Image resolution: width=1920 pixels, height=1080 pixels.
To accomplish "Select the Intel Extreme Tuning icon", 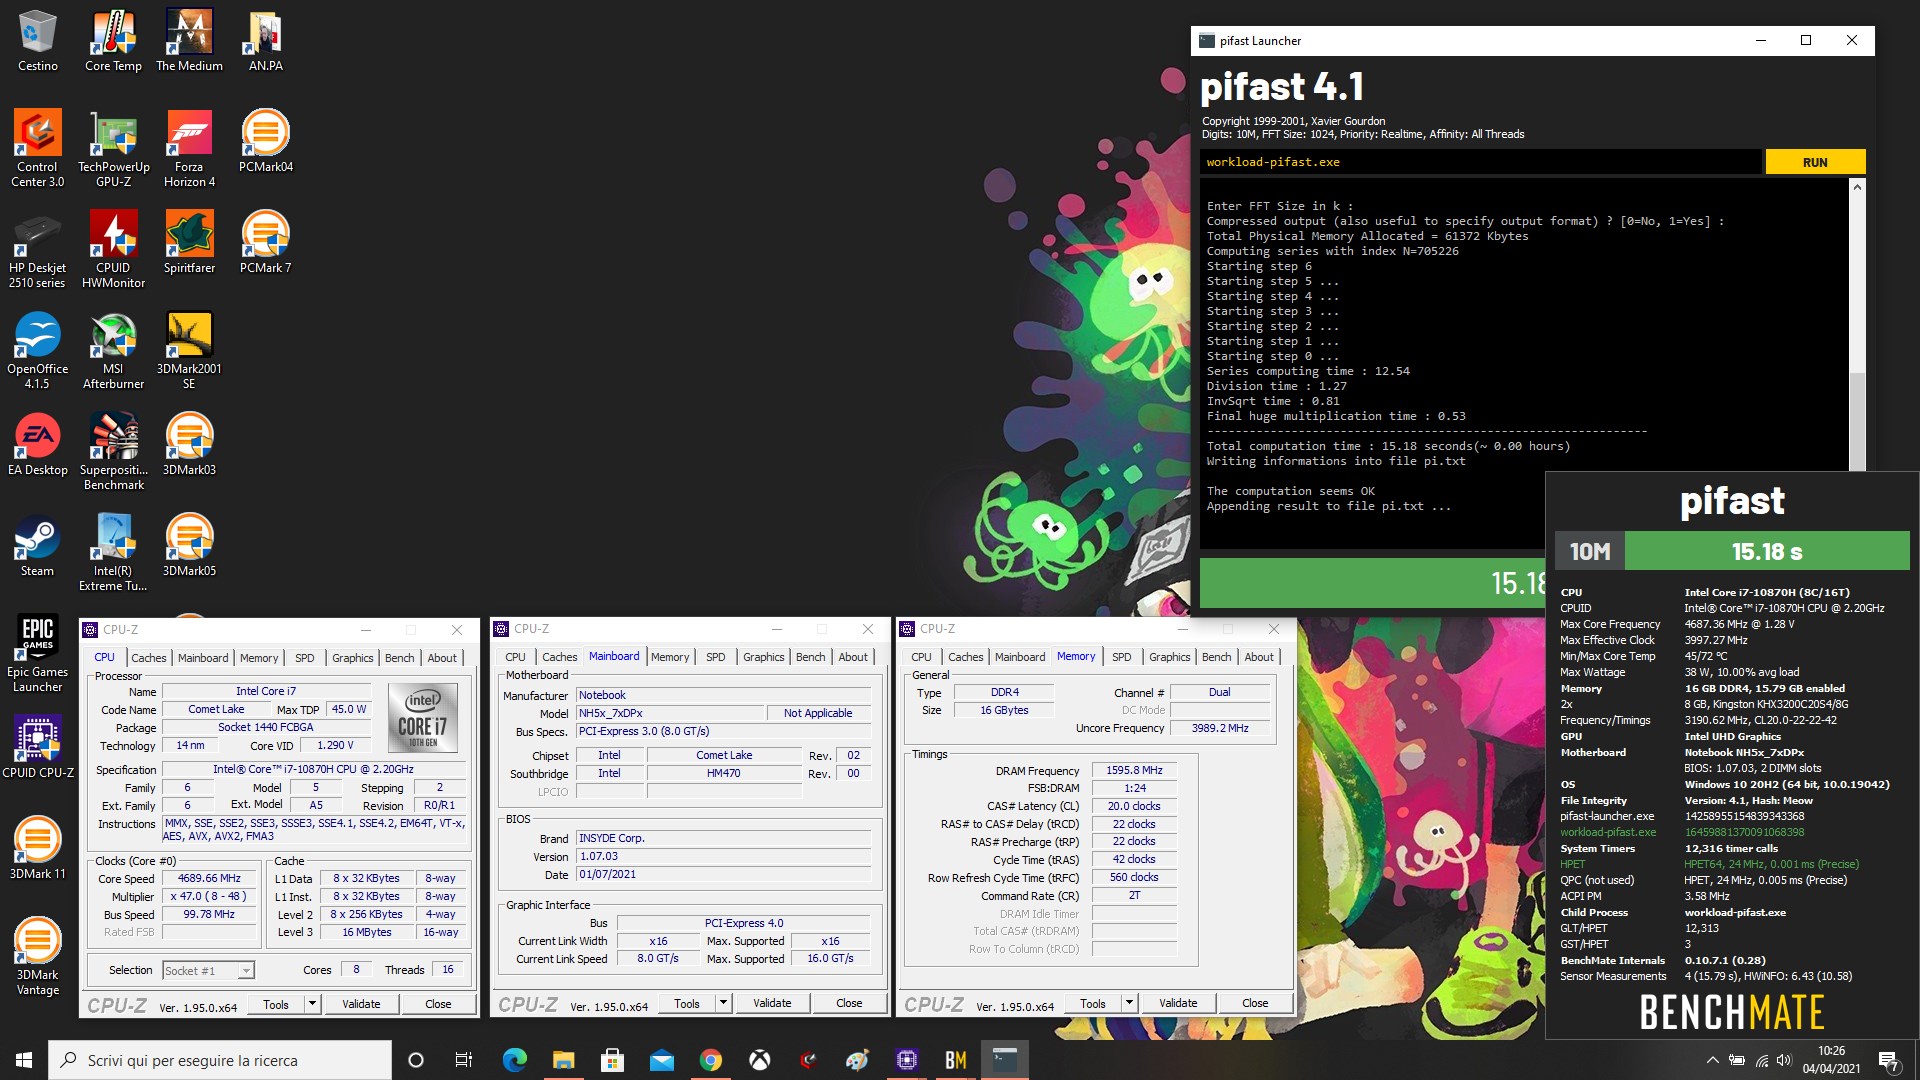I will pyautogui.click(x=113, y=552).
